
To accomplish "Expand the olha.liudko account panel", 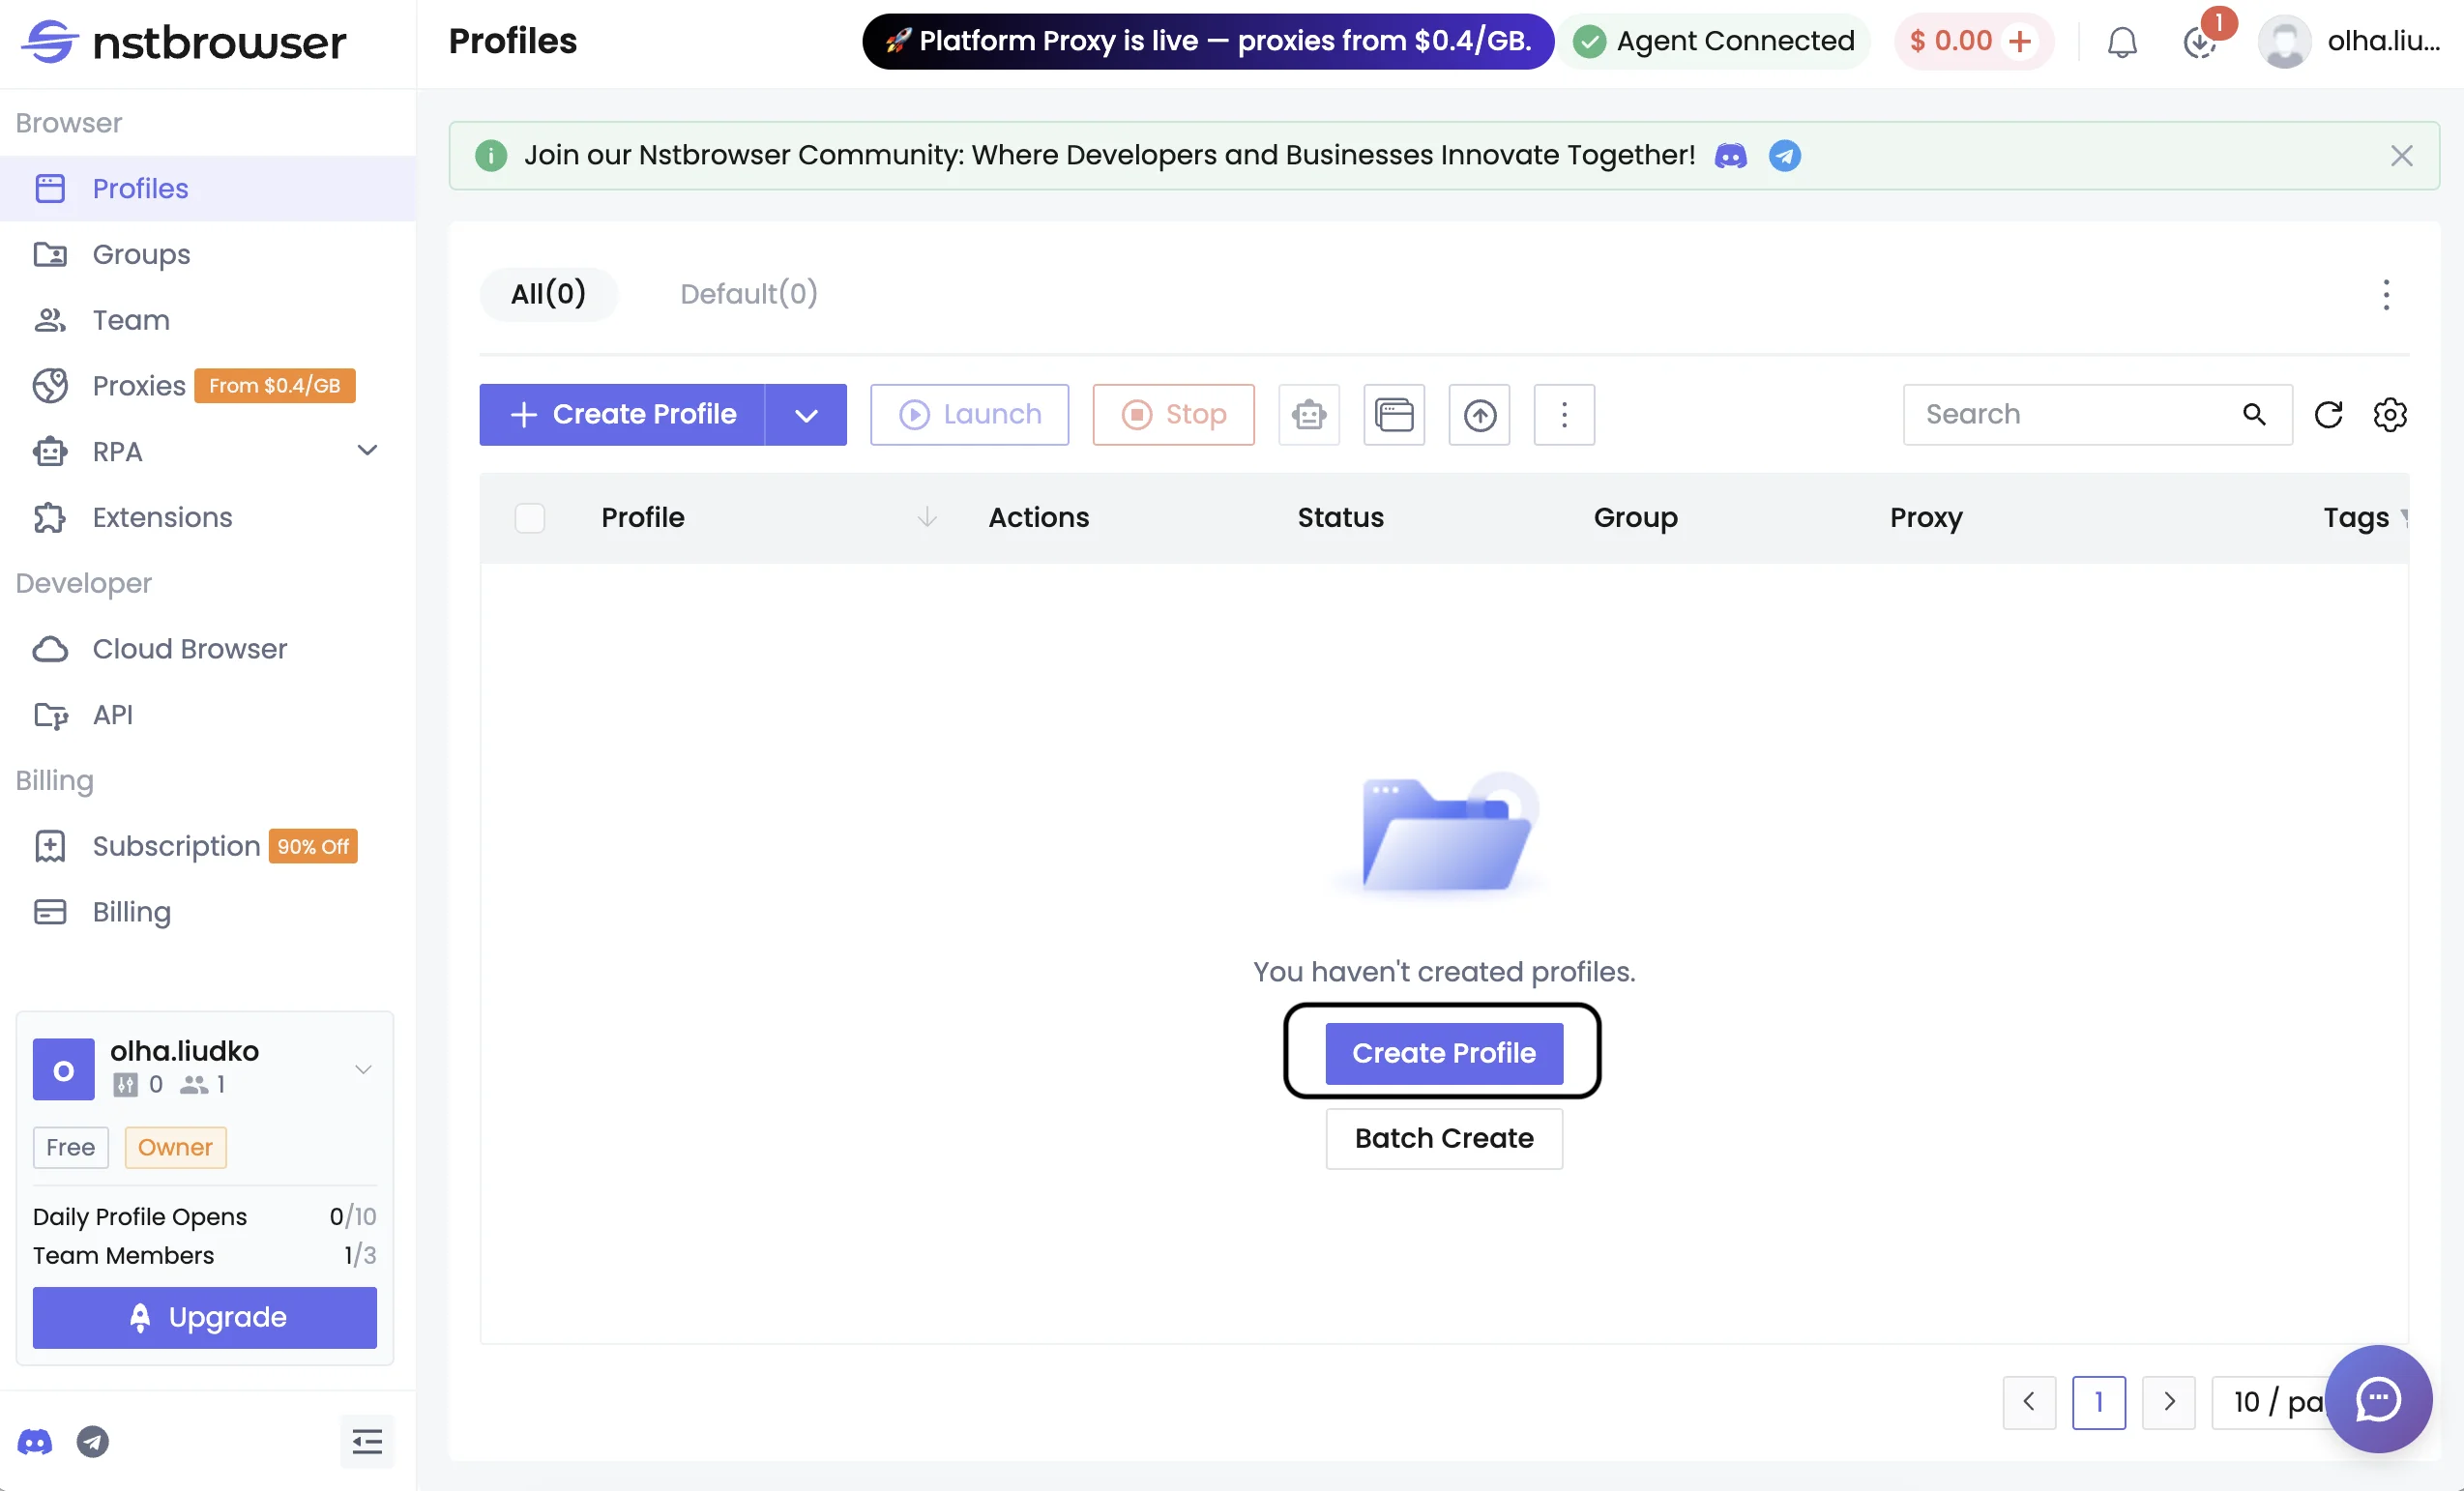I will coord(363,1069).
